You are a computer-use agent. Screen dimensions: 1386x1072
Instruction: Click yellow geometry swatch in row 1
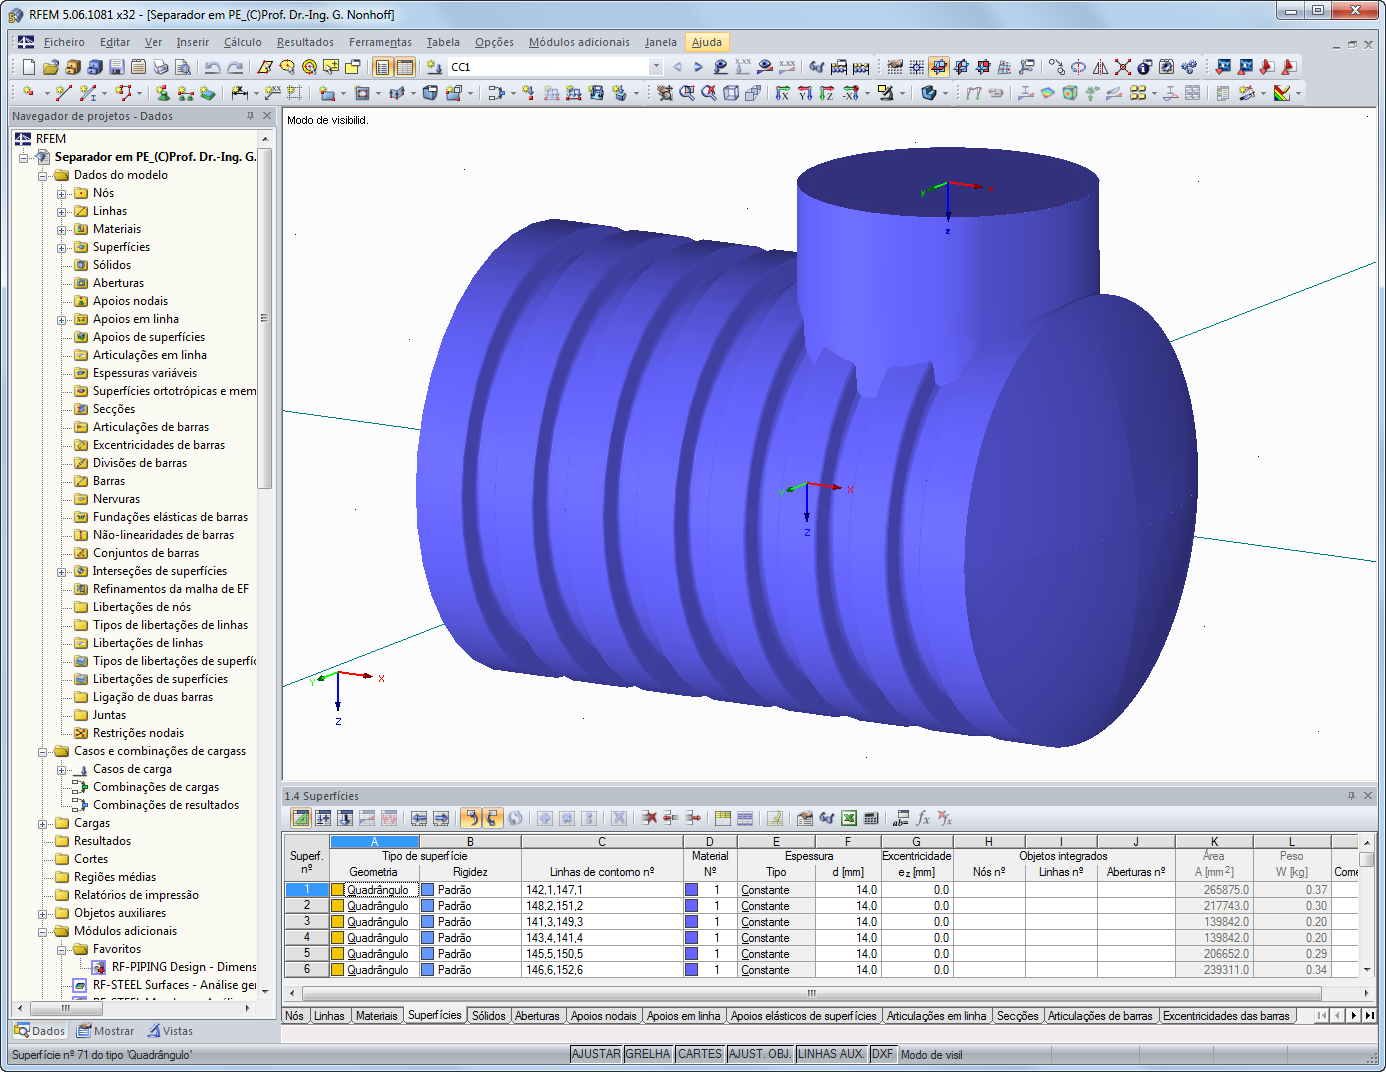[338, 890]
